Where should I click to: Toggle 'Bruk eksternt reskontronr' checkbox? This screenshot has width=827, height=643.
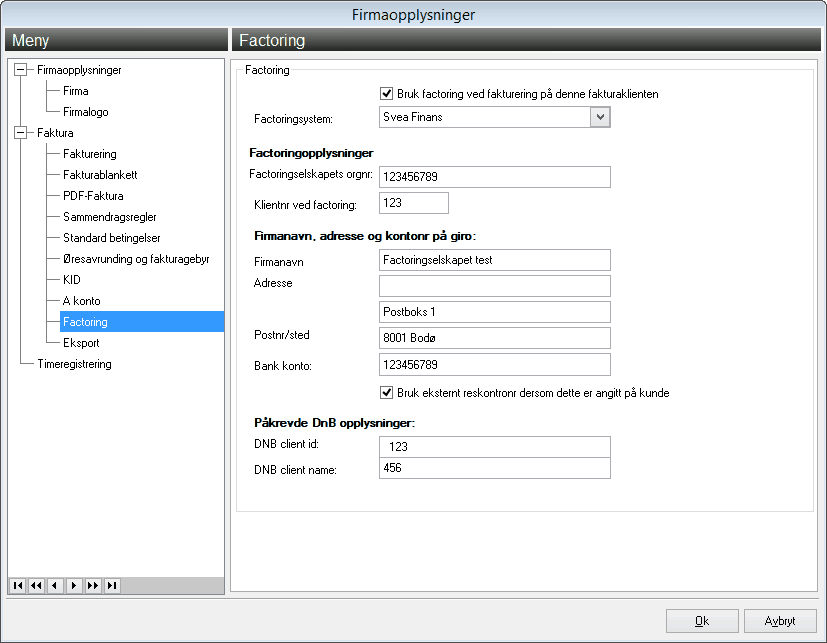coord(386,393)
